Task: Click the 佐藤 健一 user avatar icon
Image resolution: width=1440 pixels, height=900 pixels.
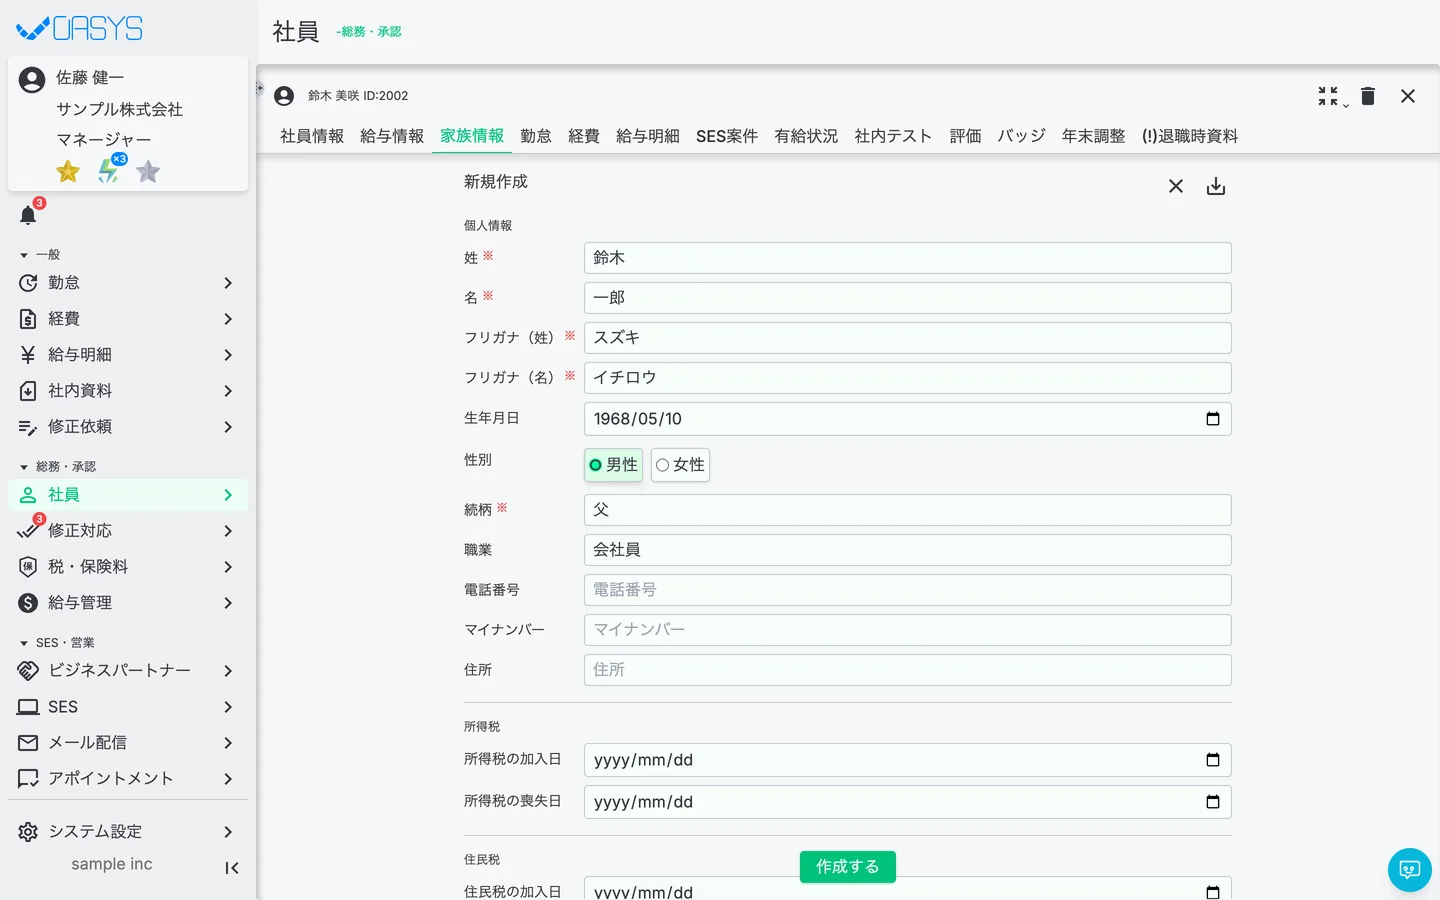Action: 32,80
